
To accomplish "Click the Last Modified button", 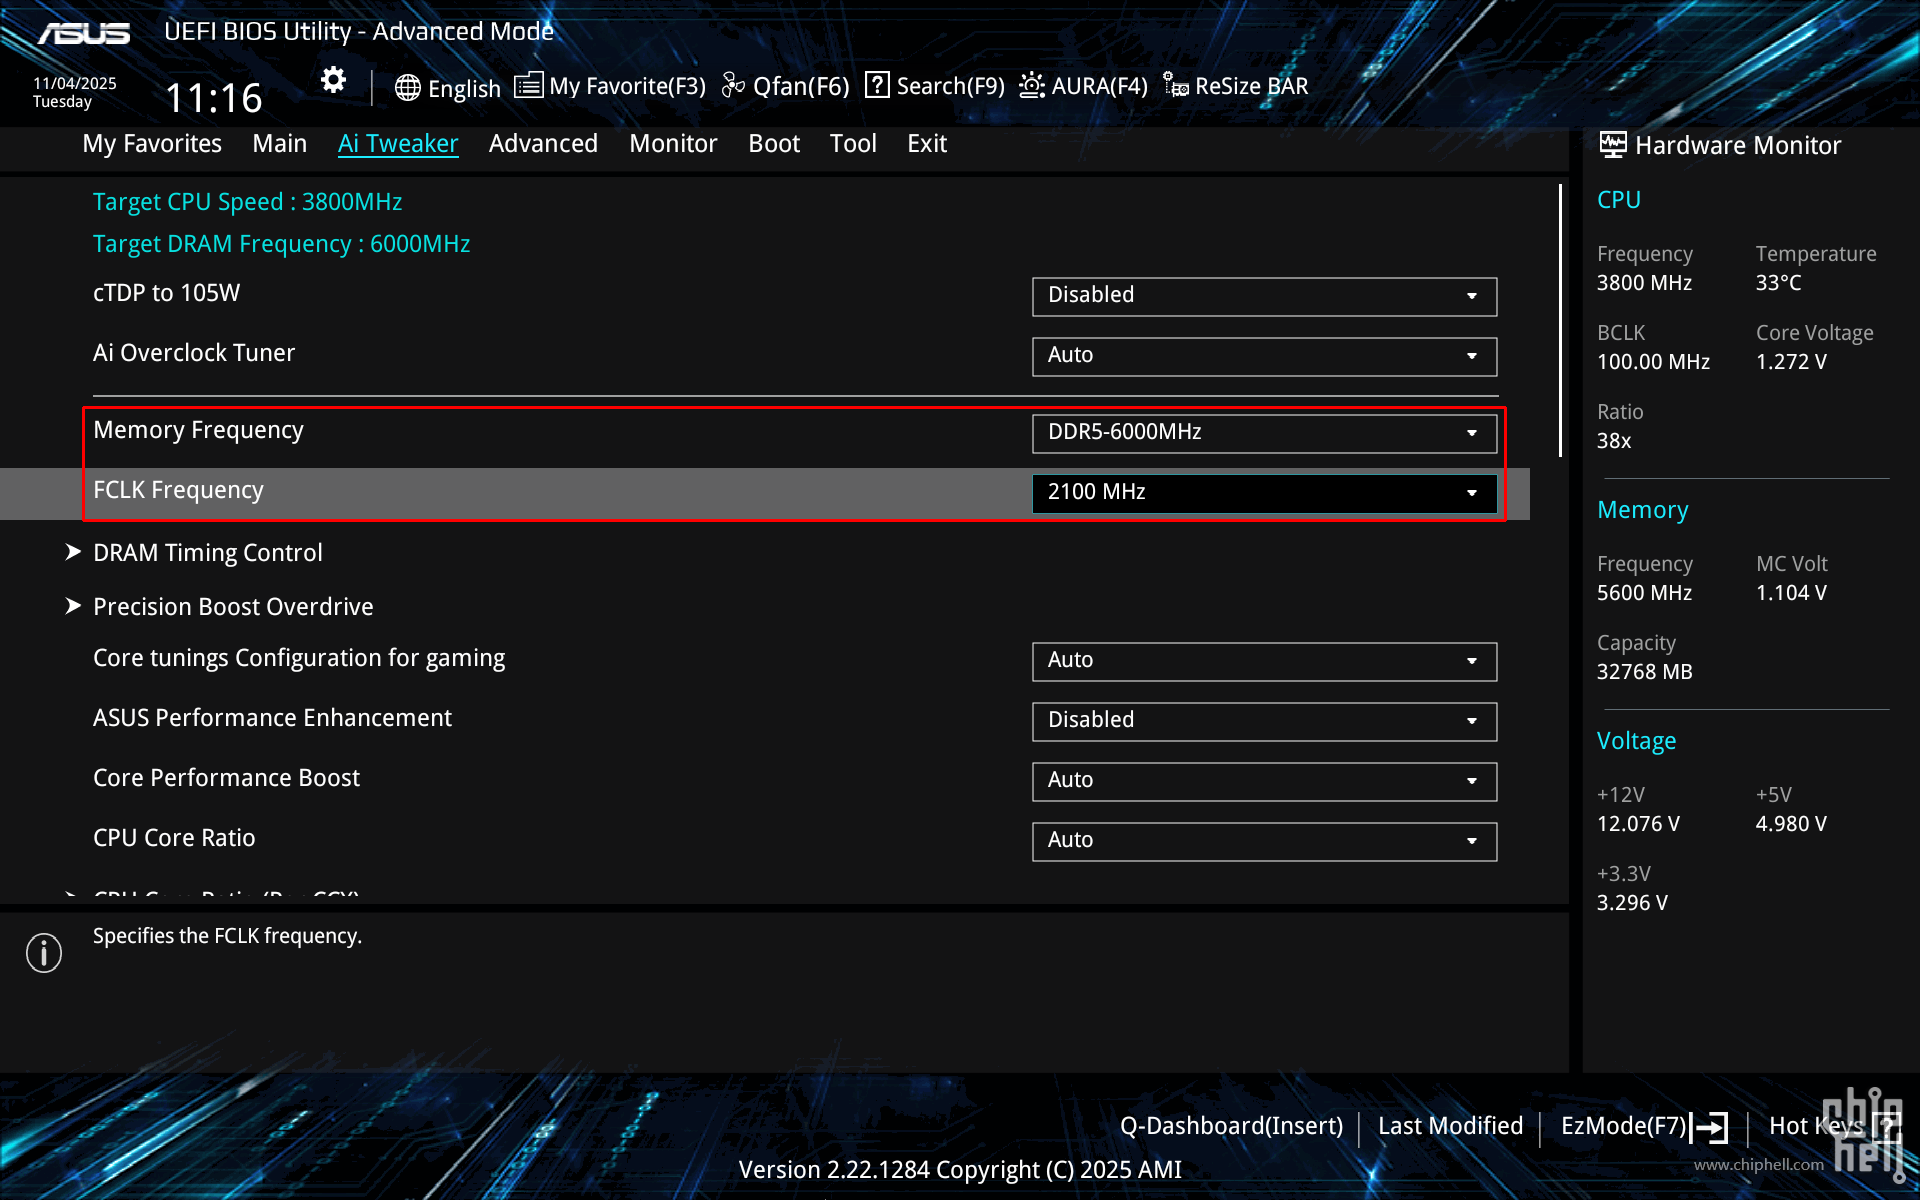I will (1450, 1127).
